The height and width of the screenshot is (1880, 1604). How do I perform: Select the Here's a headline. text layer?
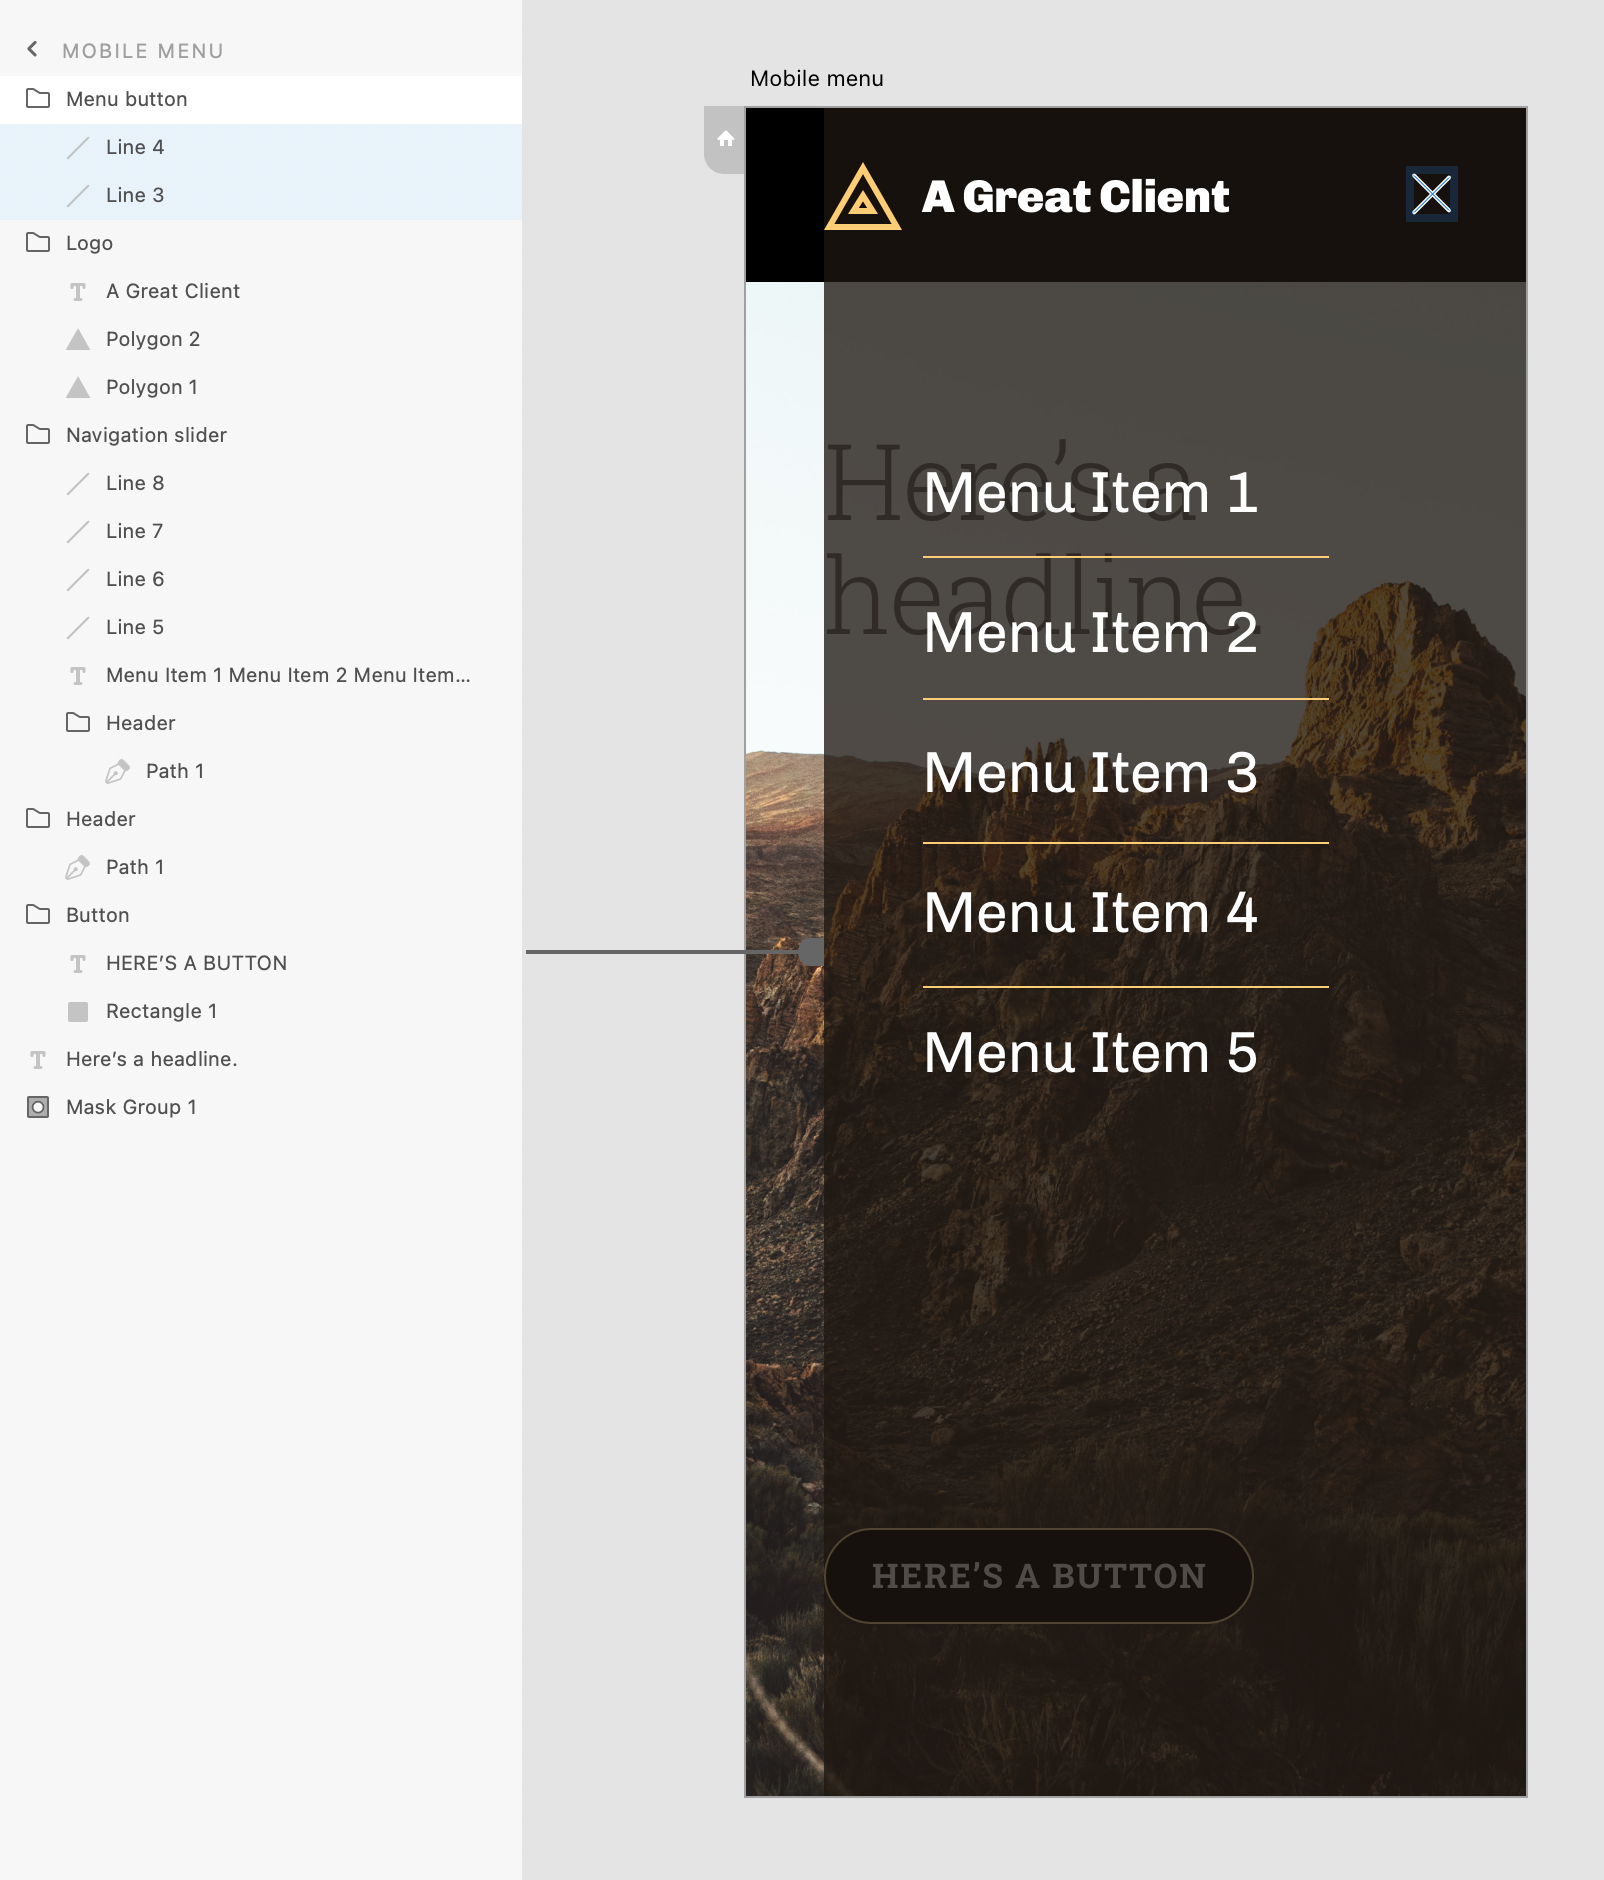261,1059
